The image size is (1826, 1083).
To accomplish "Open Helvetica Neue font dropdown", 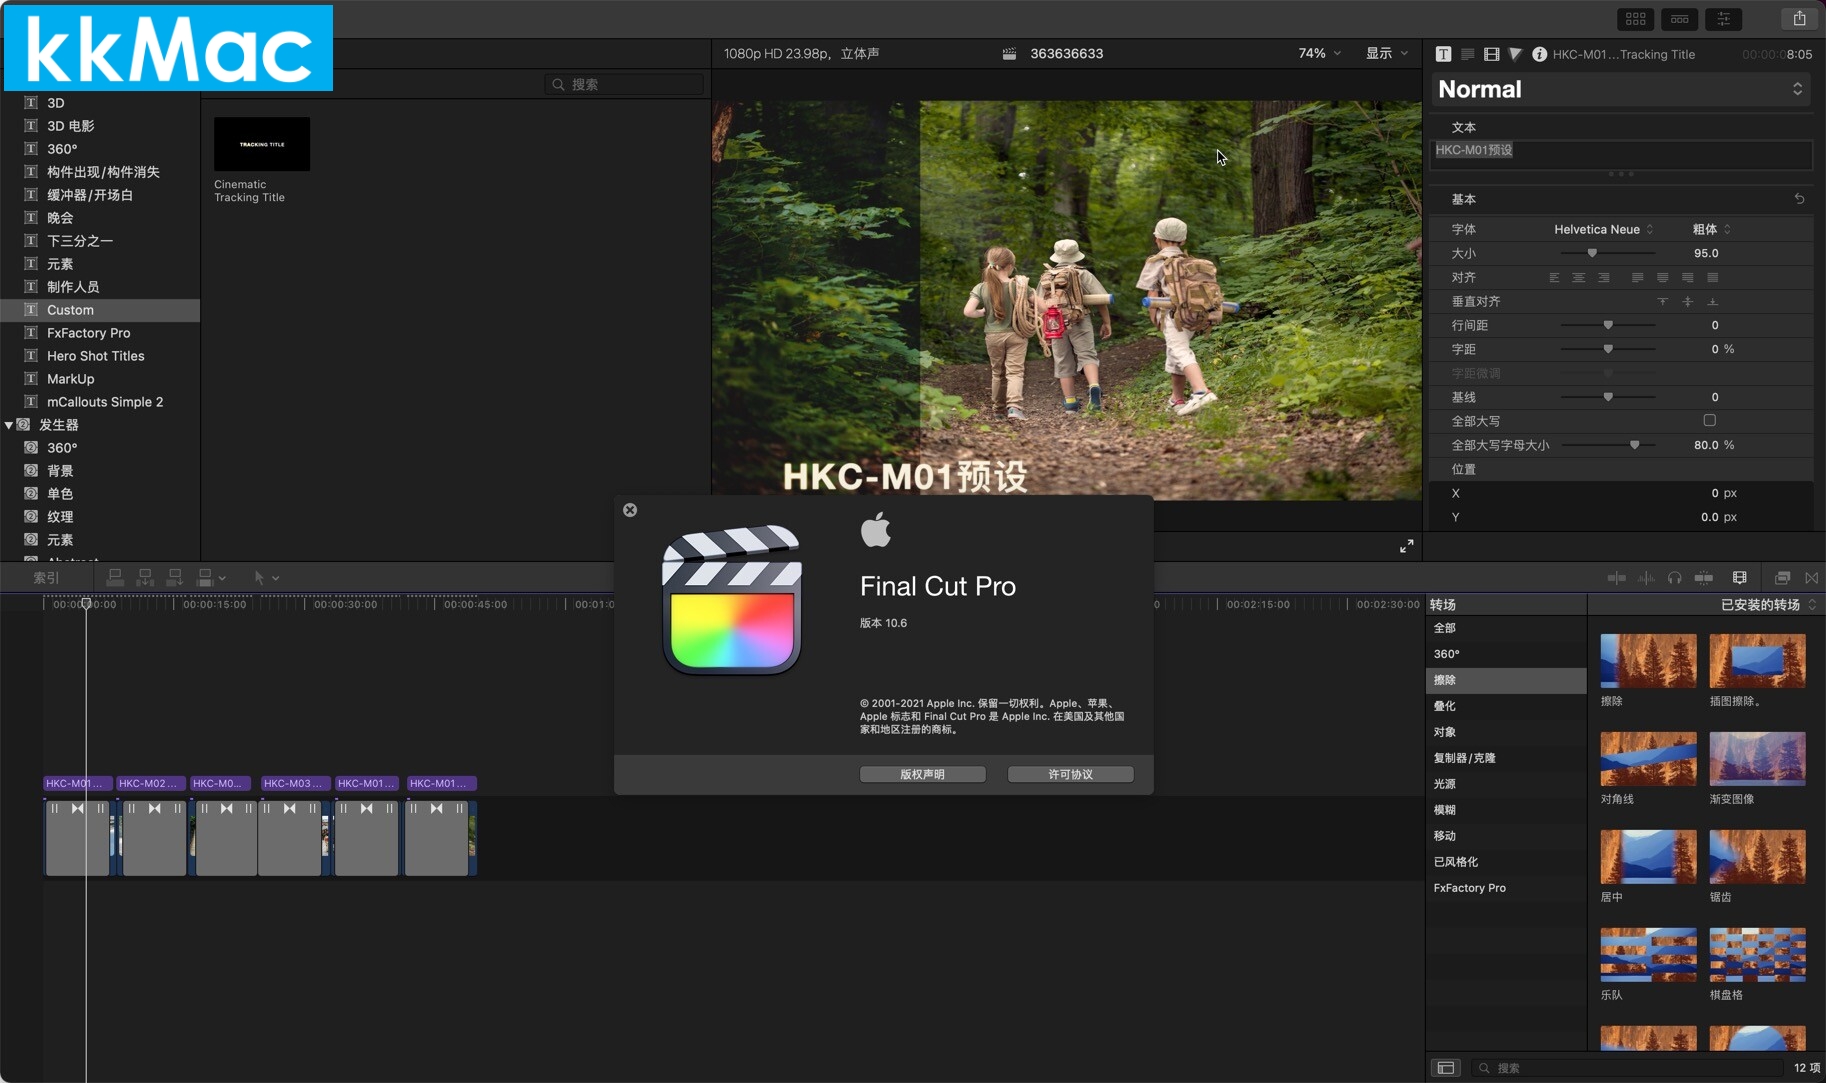I will [1603, 229].
